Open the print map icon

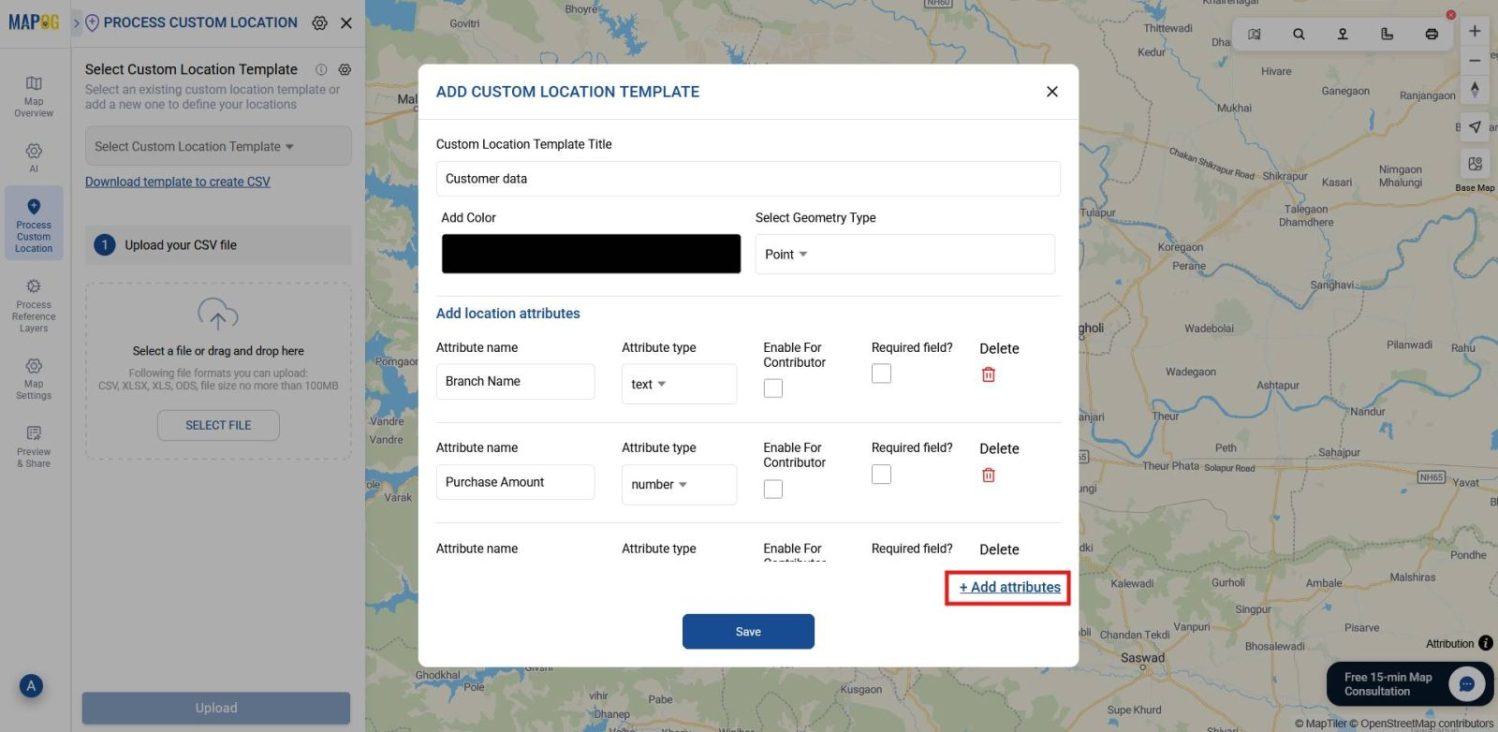tap(1432, 35)
